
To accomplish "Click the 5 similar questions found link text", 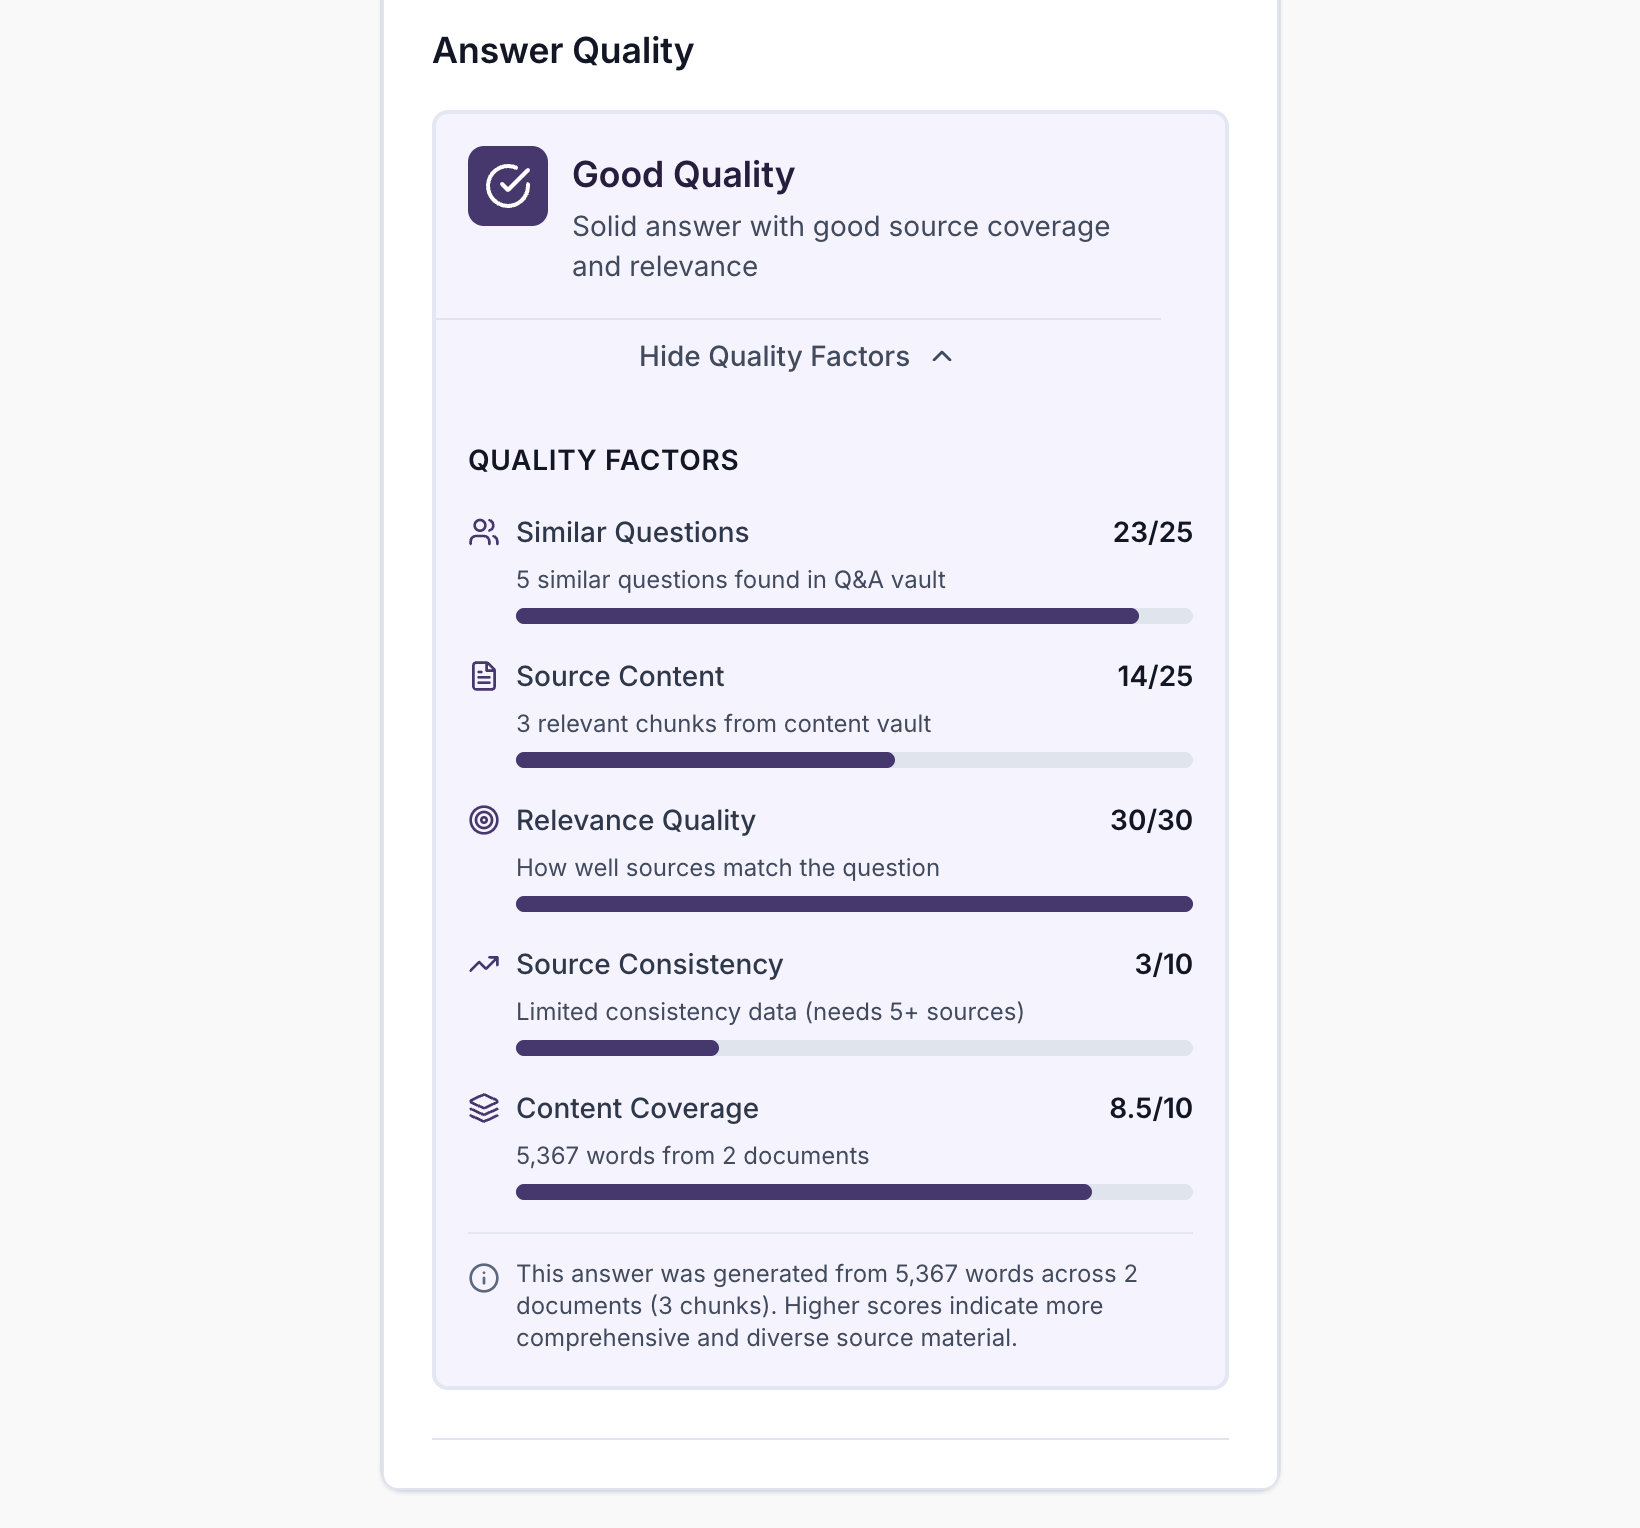I will click(729, 580).
